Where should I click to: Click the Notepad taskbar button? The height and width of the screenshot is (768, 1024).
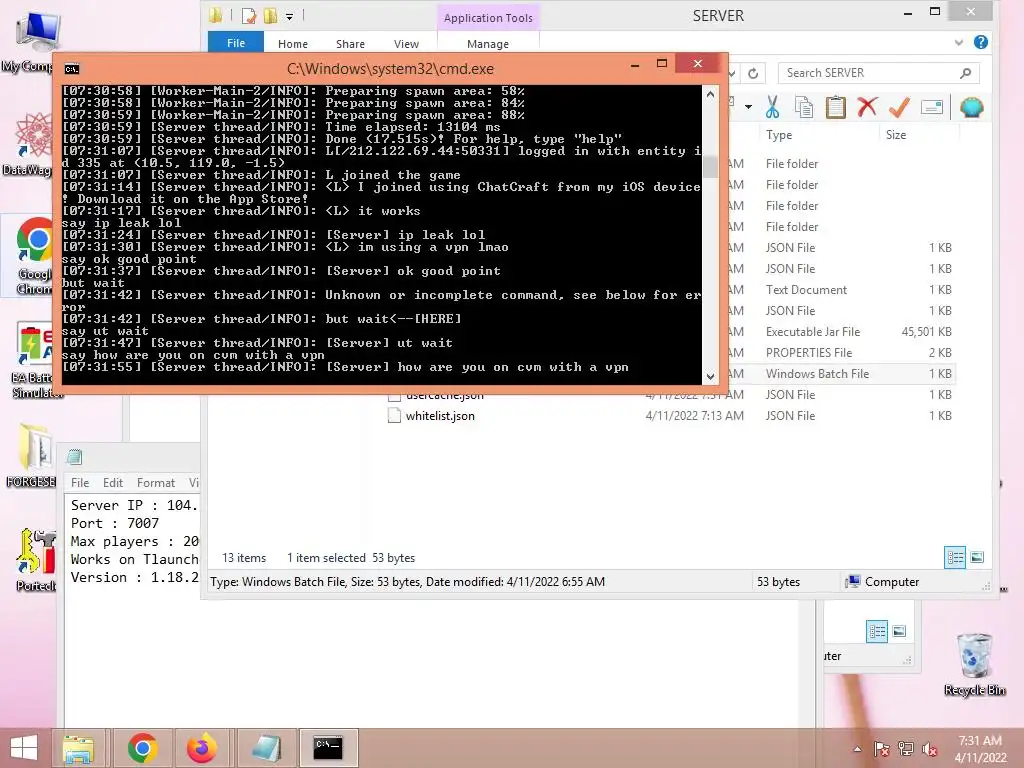[x=266, y=748]
